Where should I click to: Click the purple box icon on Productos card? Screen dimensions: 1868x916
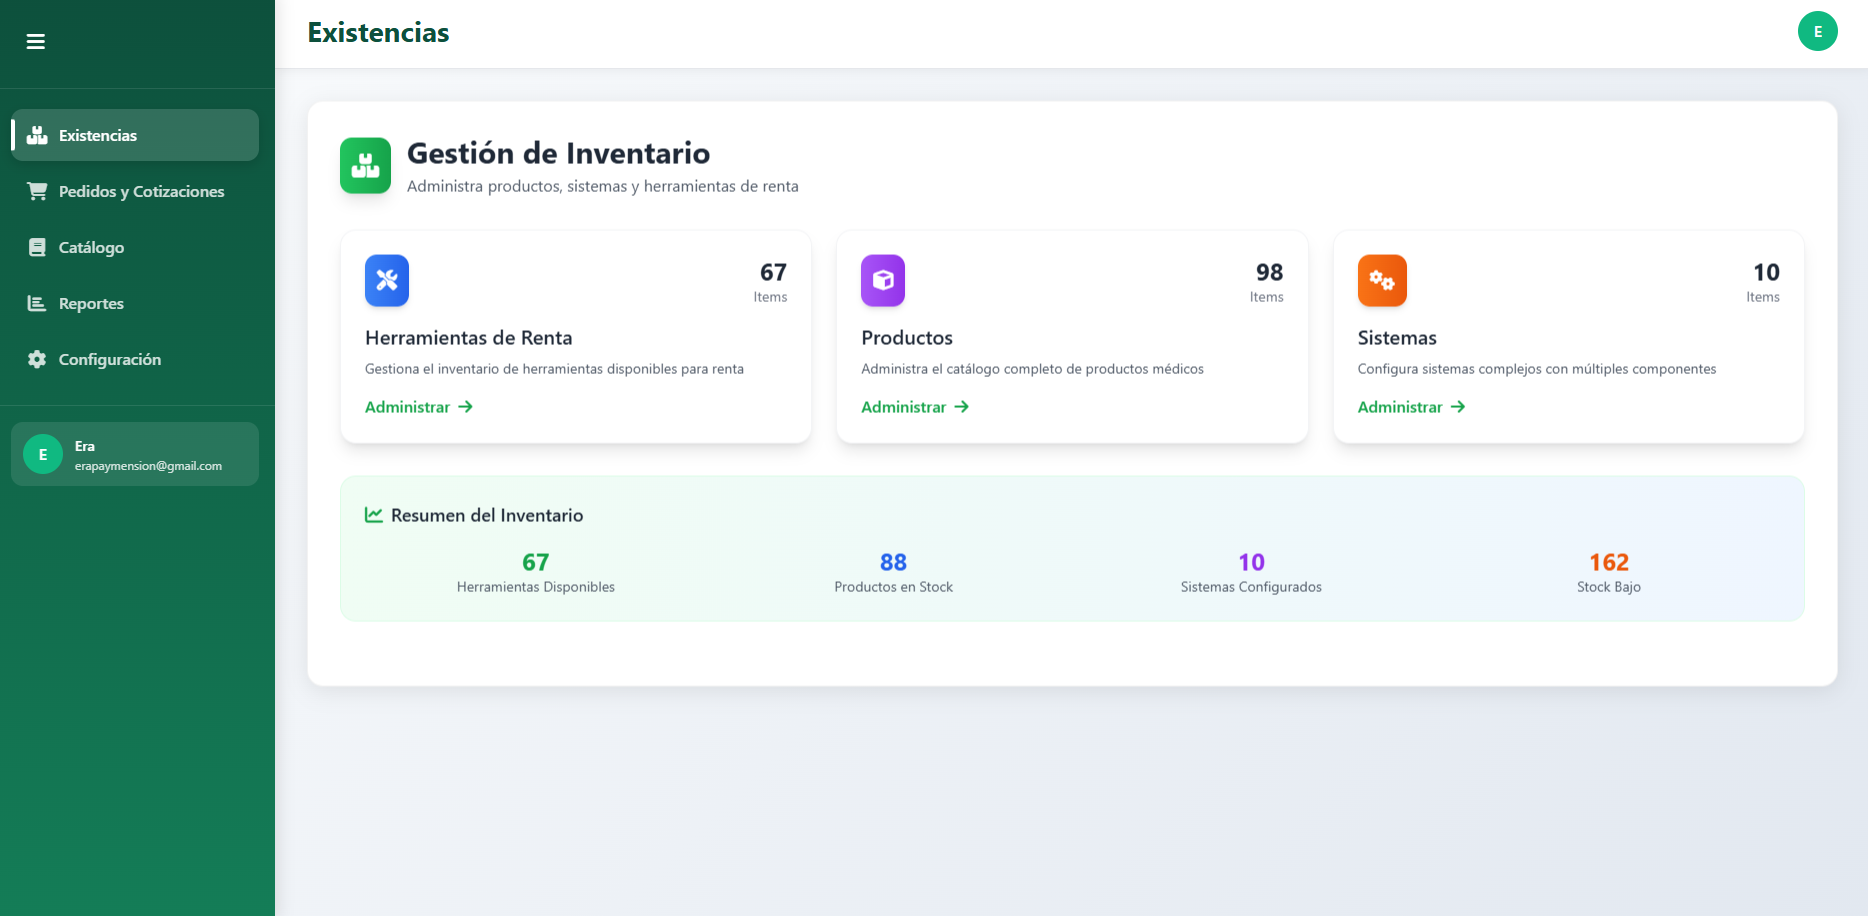882,281
